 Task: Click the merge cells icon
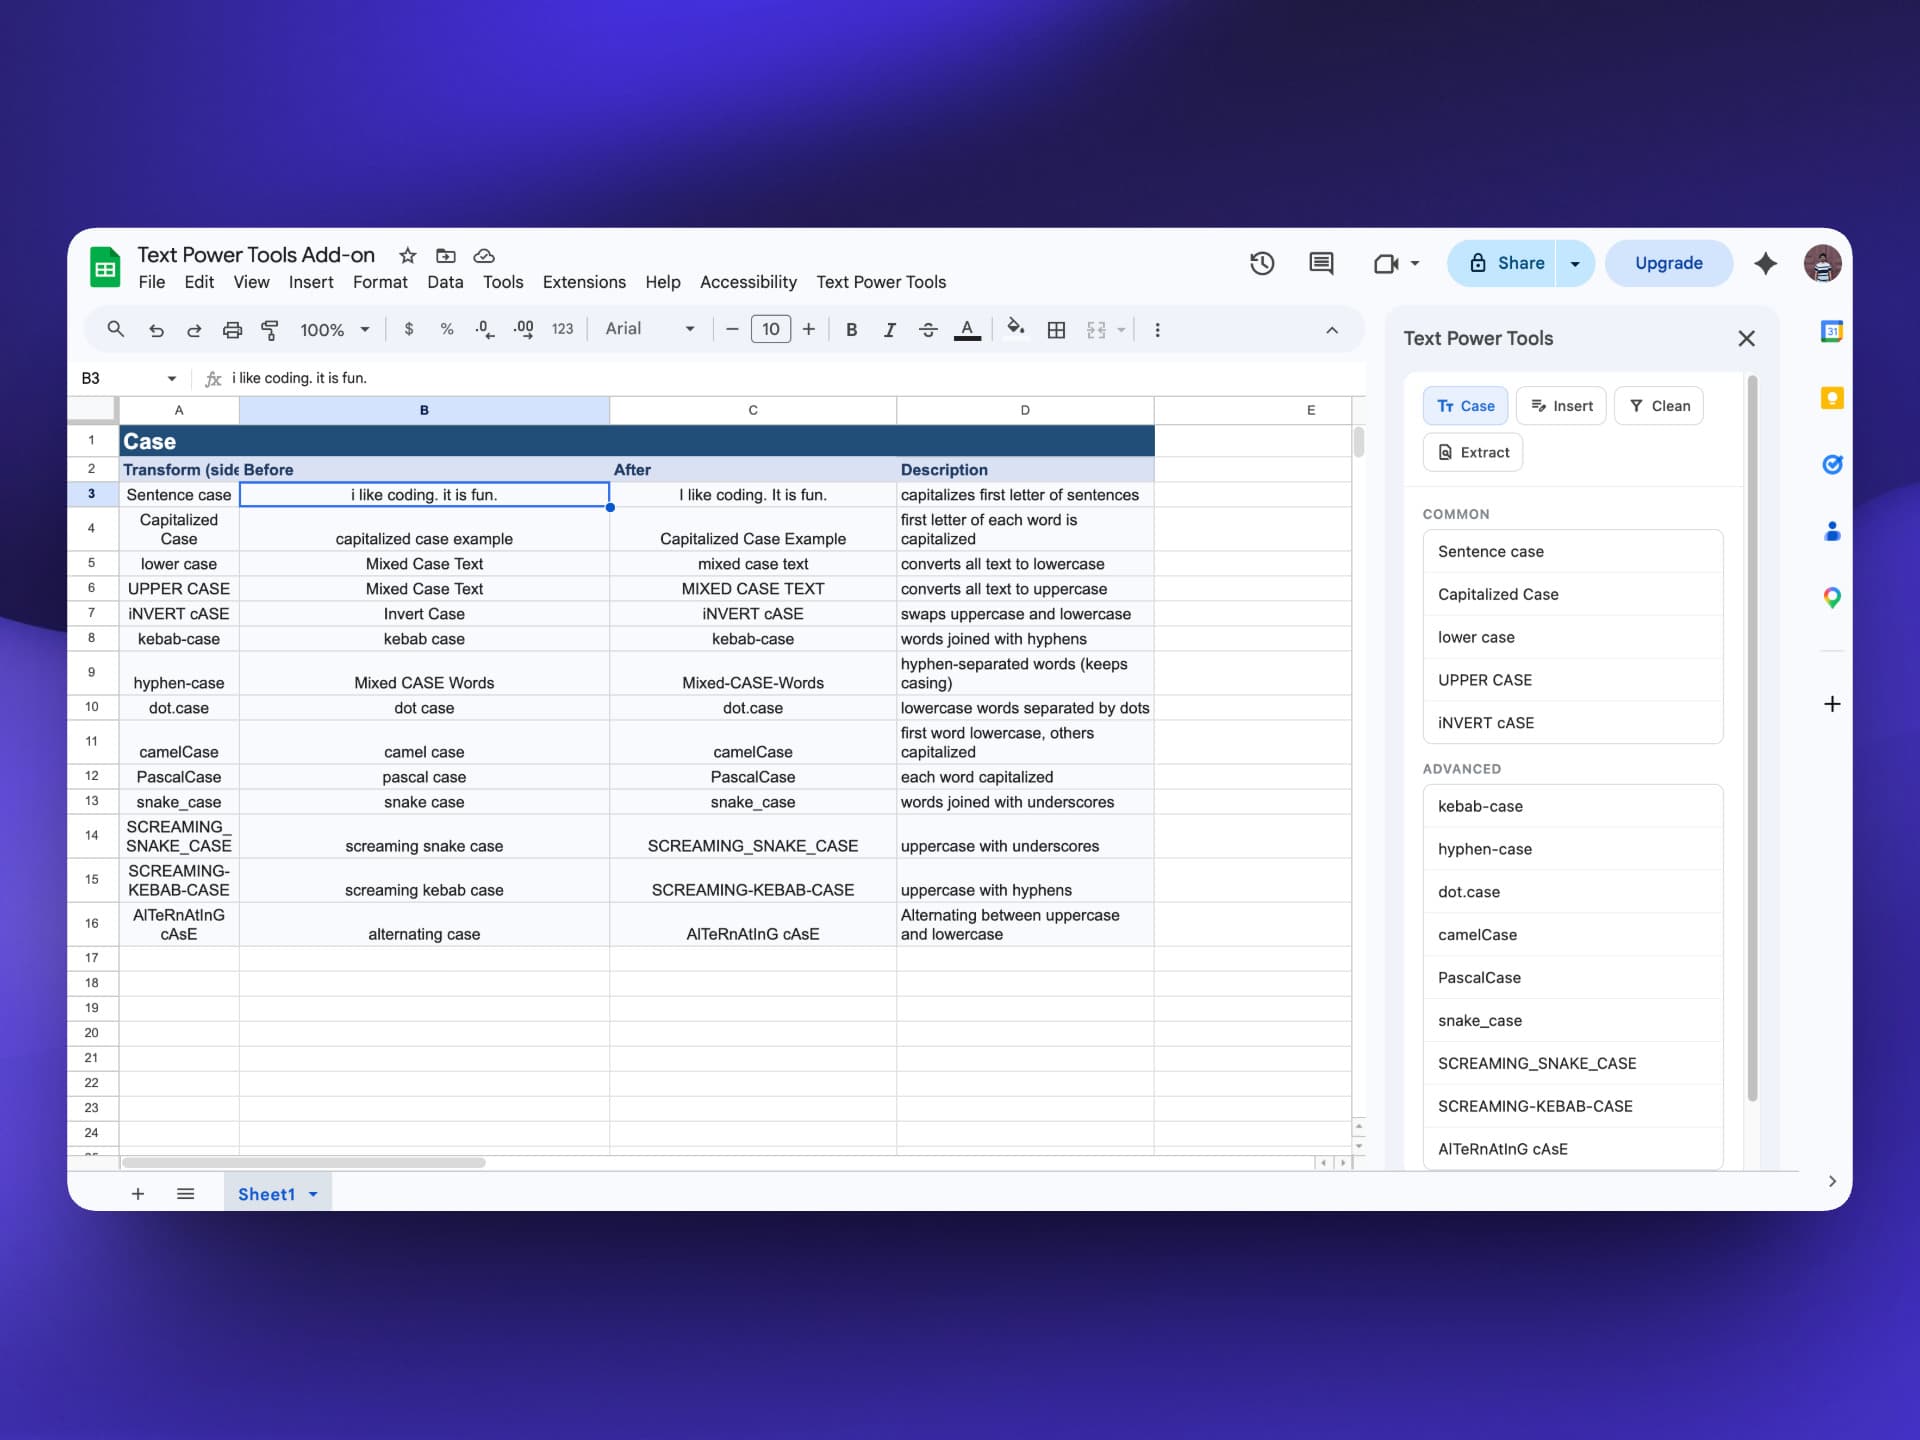point(1096,330)
